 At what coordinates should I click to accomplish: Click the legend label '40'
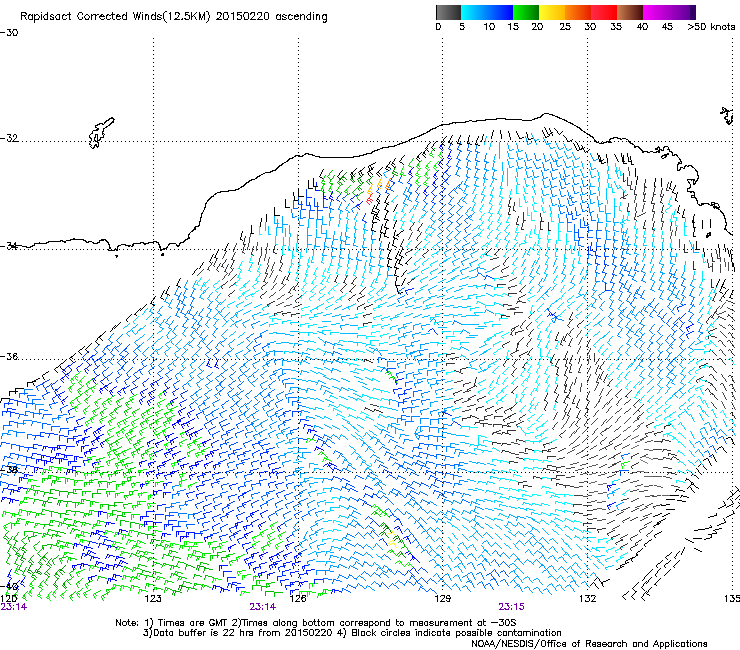pyautogui.click(x=642, y=27)
